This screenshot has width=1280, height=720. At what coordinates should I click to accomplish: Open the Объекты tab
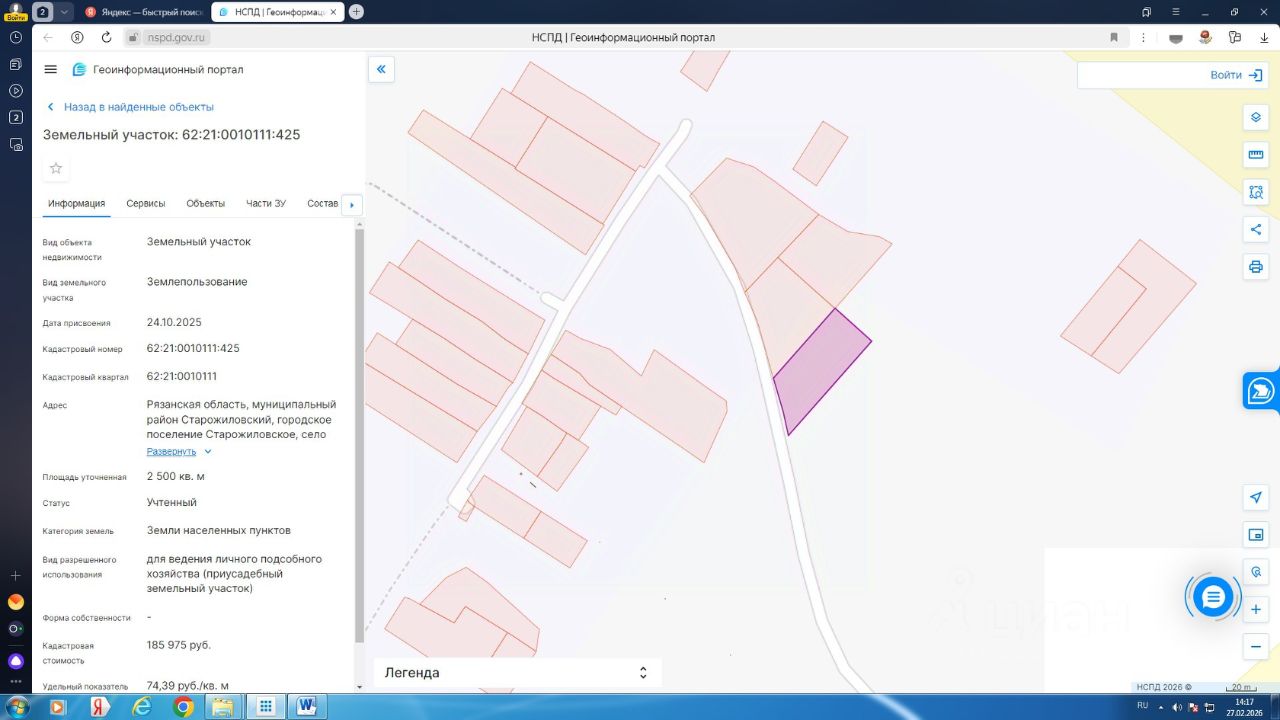coord(206,203)
